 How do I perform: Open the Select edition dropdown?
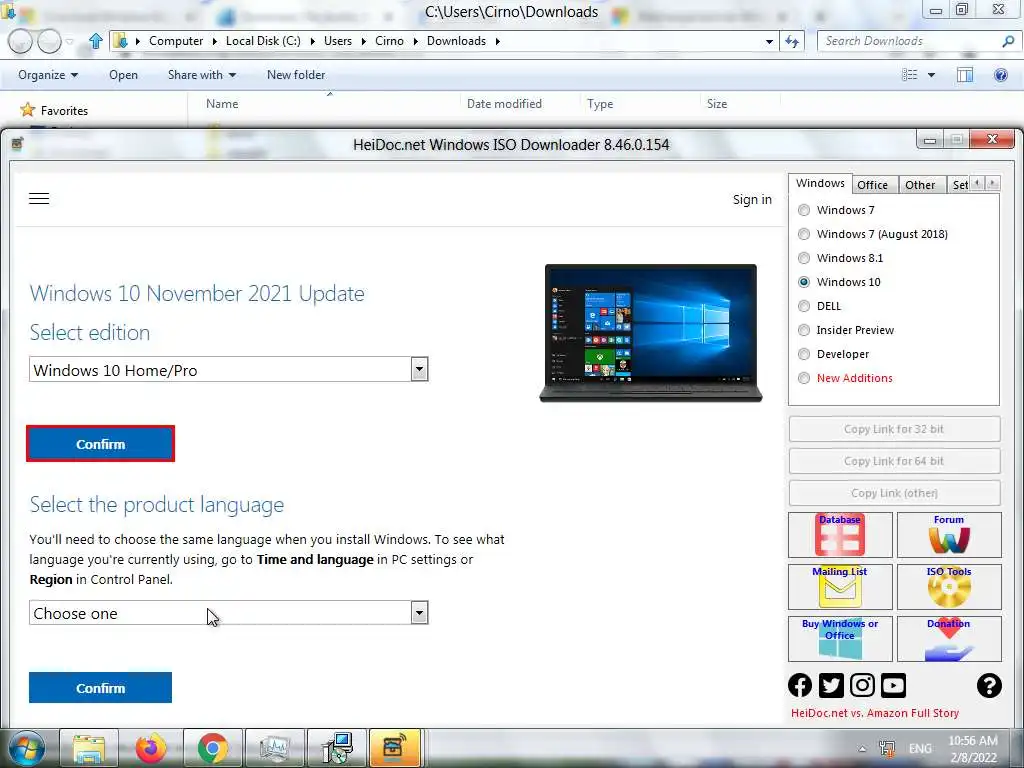(x=229, y=370)
